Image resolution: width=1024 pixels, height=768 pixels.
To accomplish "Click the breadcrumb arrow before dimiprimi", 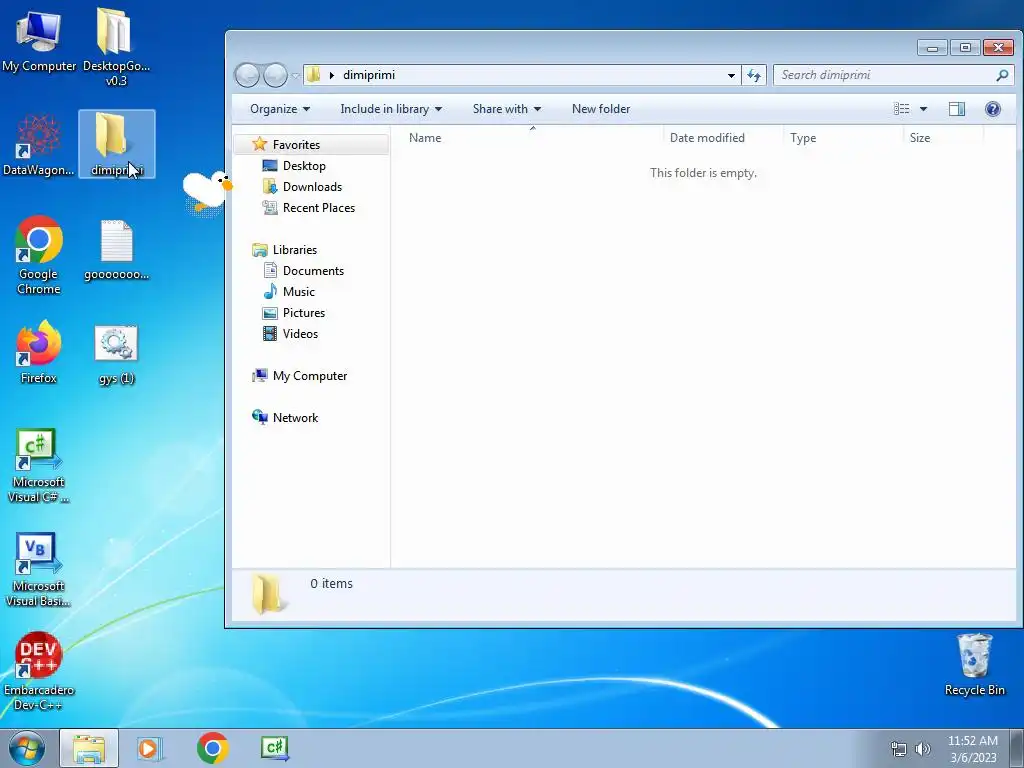I will click(332, 75).
